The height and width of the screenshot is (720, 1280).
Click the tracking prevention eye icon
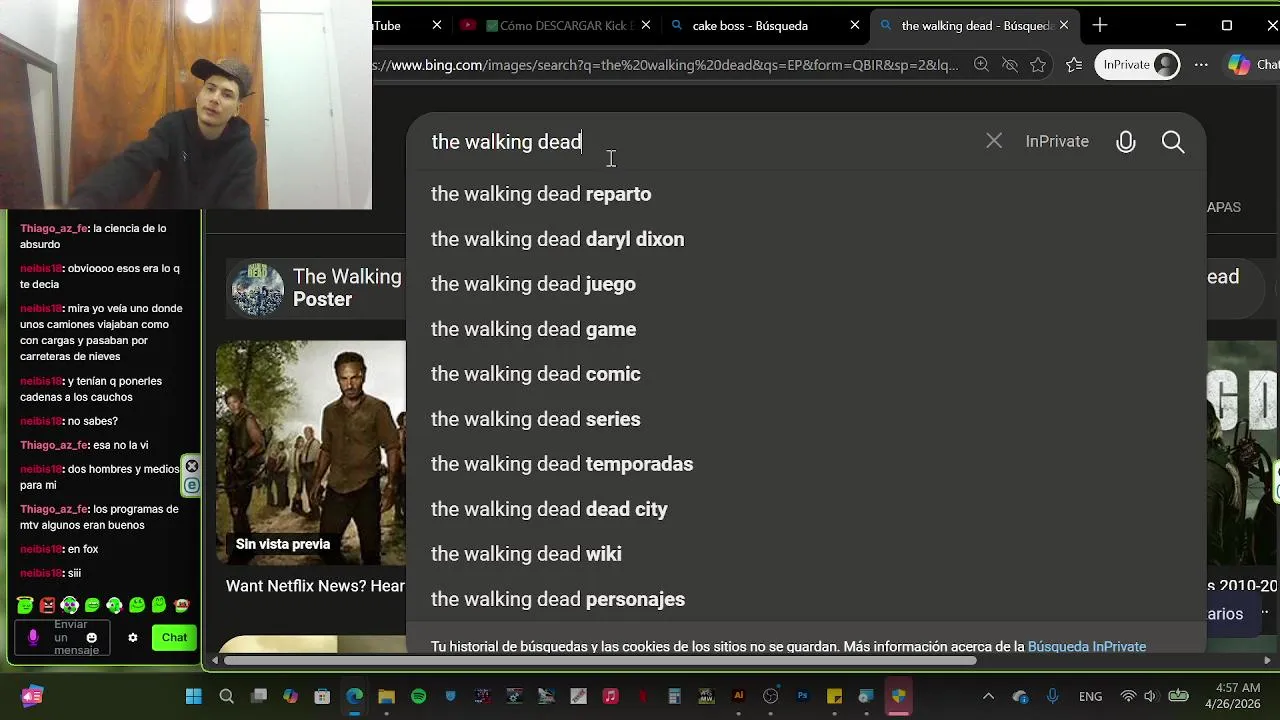click(x=1010, y=65)
